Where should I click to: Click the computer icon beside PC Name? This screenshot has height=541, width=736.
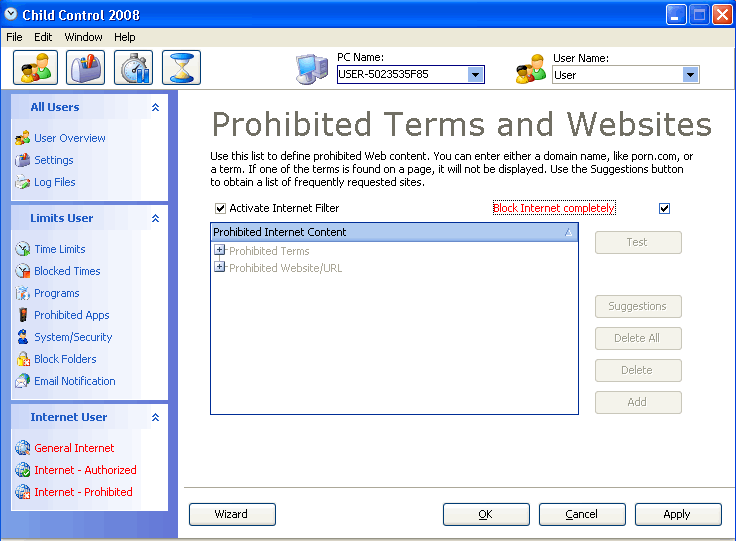pyautogui.click(x=312, y=69)
